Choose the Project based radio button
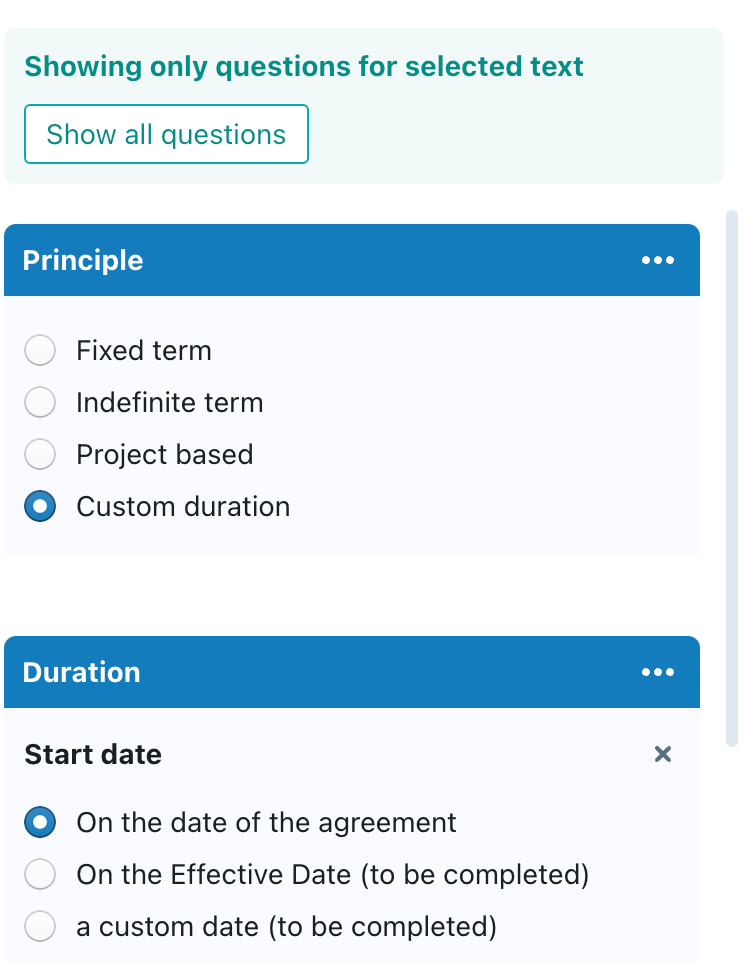 40,455
